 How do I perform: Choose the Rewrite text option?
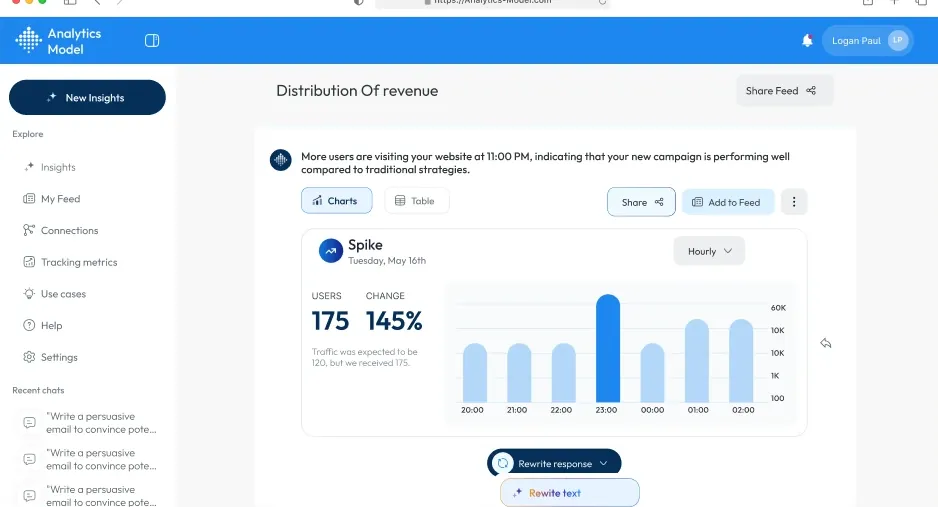tap(570, 493)
